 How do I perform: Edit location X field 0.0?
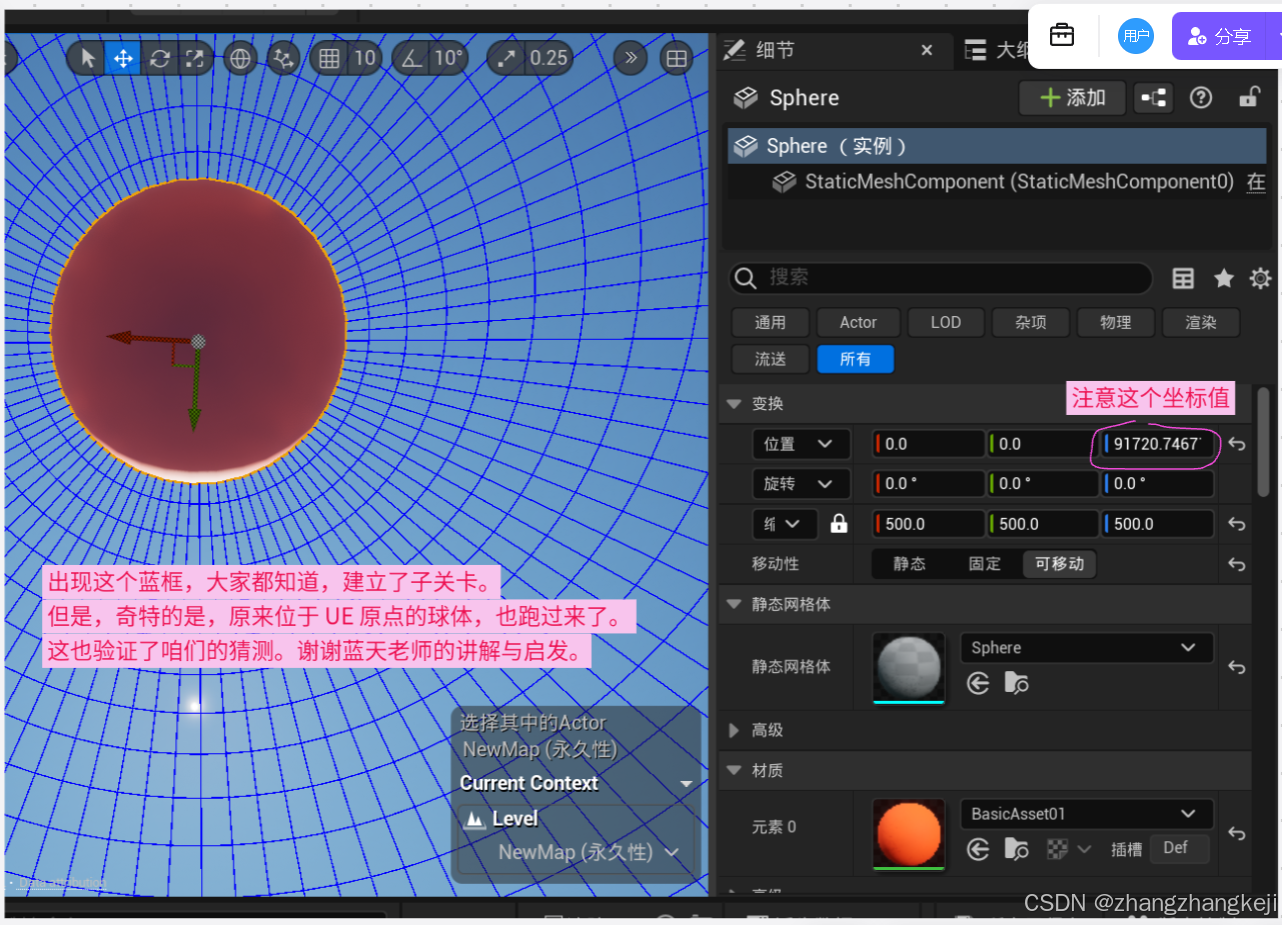pos(929,444)
